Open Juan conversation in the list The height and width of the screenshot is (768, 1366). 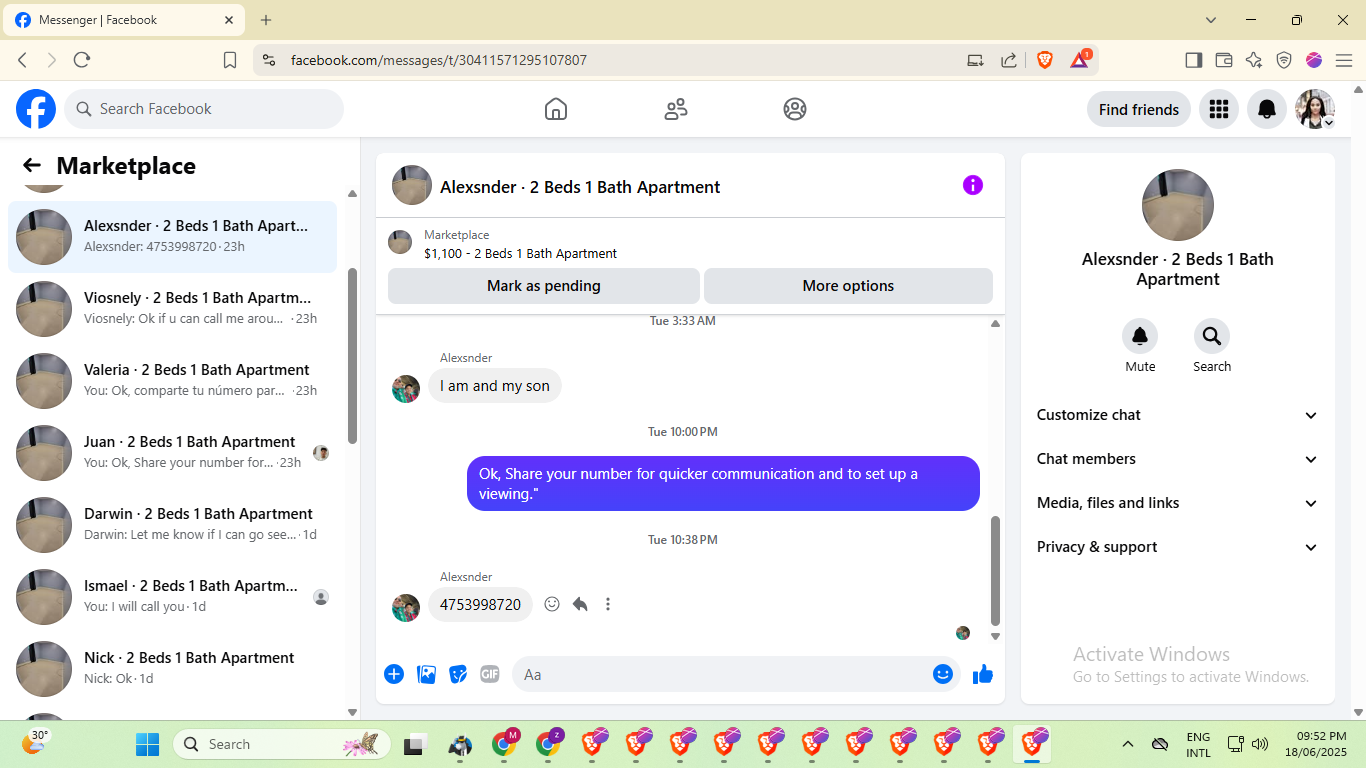[173, 453]
